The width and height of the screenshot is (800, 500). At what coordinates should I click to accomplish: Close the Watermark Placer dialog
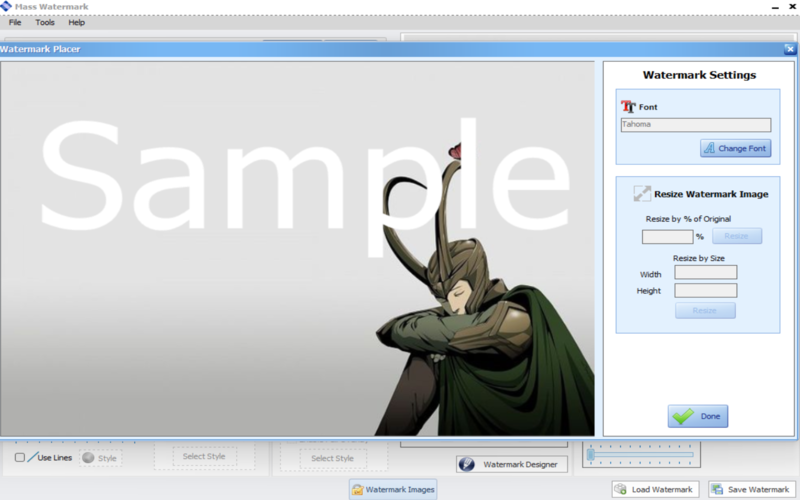click(x=790, y=49)
